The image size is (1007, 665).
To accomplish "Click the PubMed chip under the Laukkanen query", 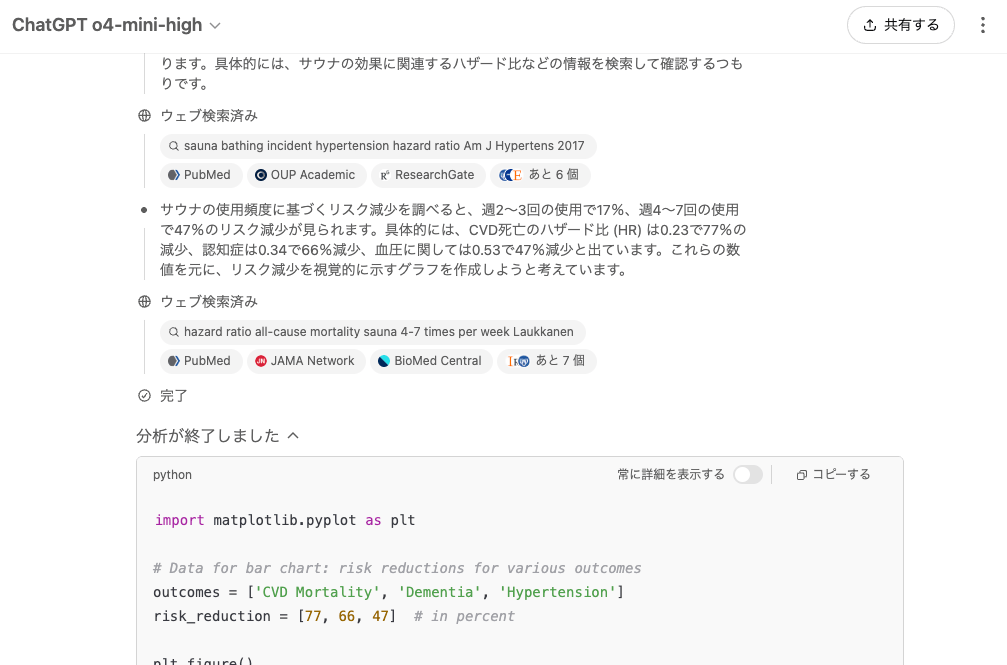I will [200, 361].
